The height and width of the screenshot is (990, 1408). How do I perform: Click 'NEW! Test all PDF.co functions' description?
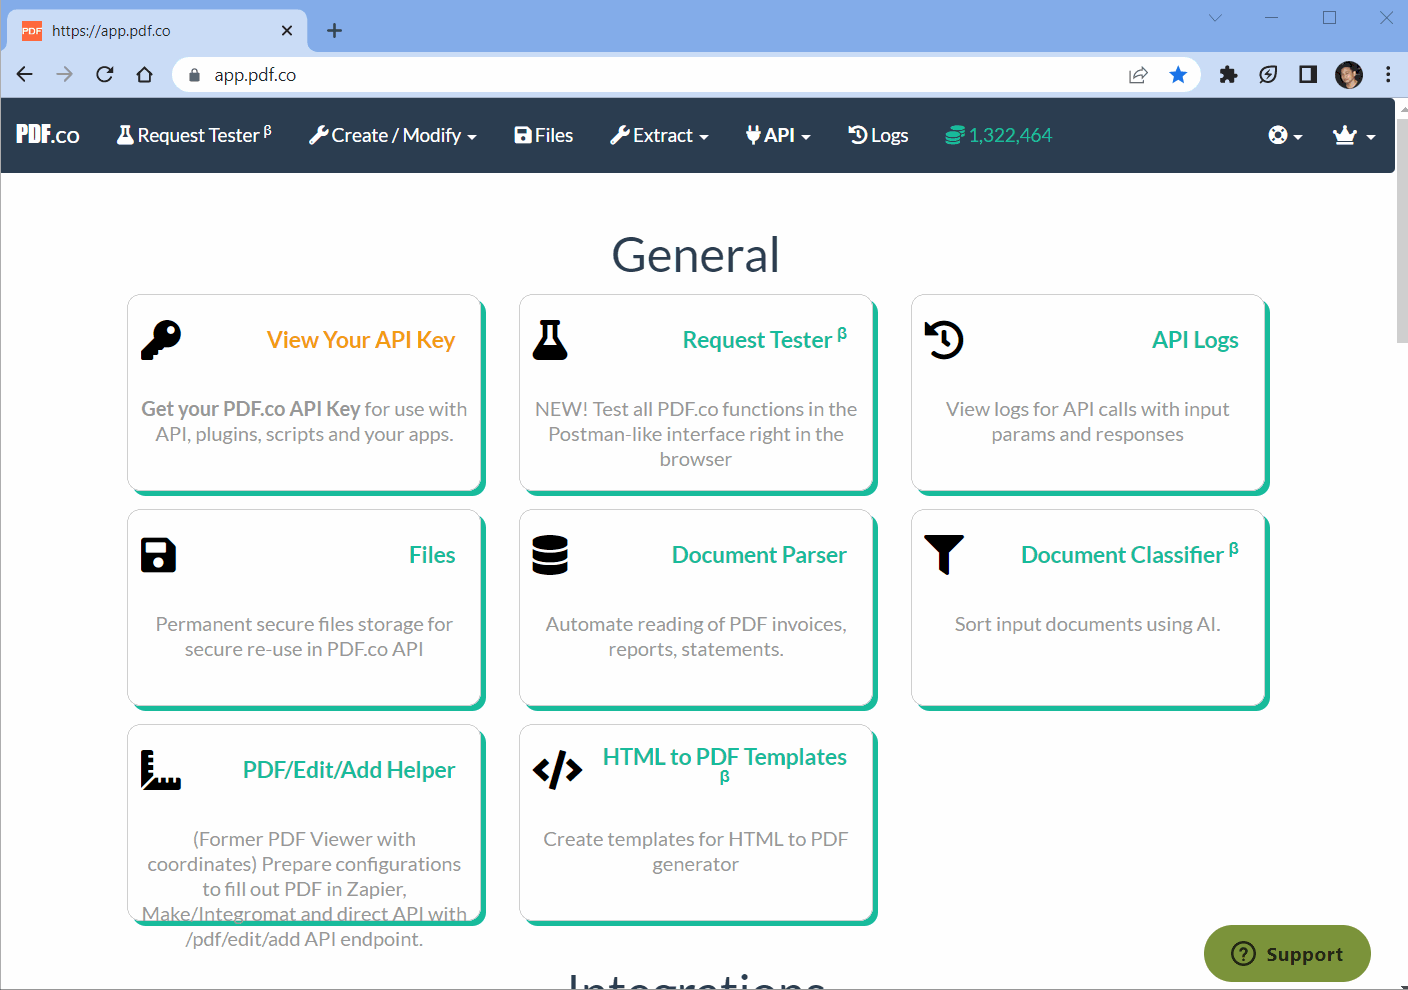[x=696, y=434]
